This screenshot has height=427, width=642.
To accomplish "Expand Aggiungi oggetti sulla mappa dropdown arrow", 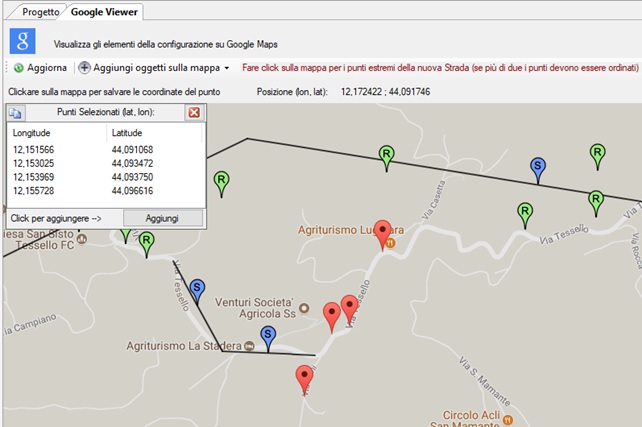I will coord(227,68).
